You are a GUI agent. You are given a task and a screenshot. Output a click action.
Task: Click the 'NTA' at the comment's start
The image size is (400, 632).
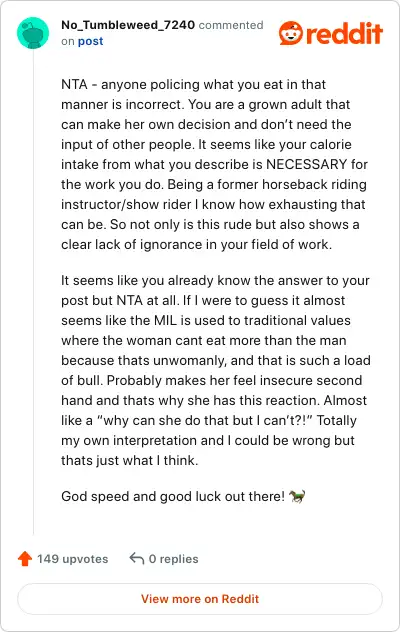point(74,85)
